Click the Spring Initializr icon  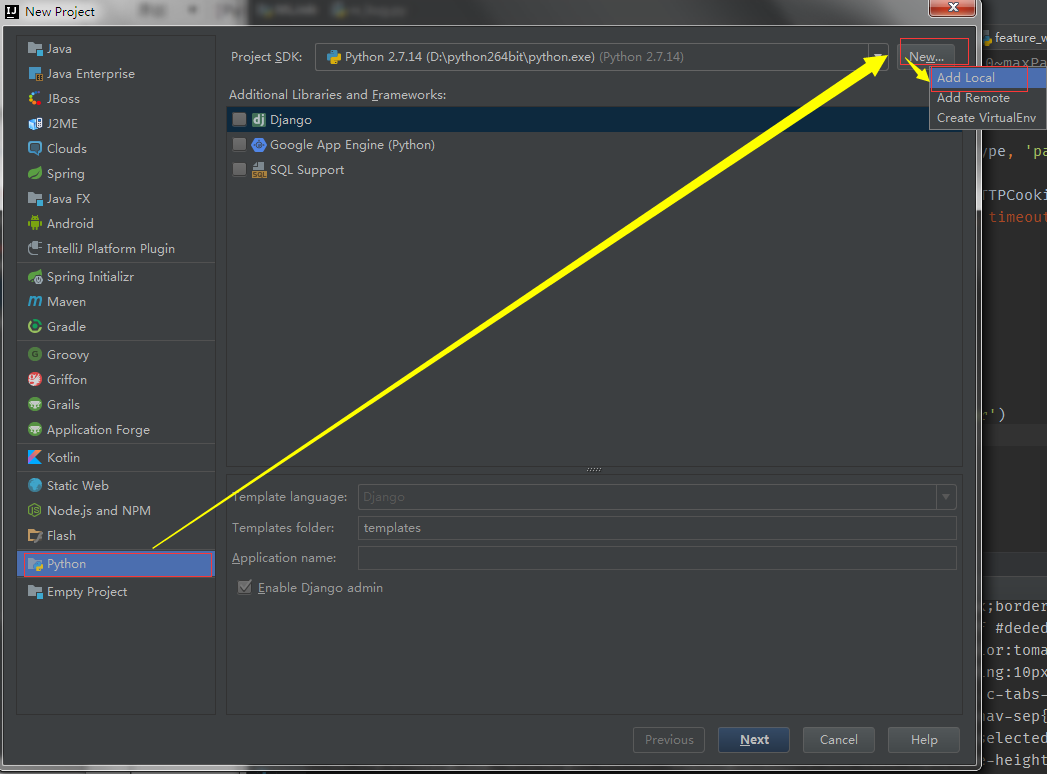(35, 276)
